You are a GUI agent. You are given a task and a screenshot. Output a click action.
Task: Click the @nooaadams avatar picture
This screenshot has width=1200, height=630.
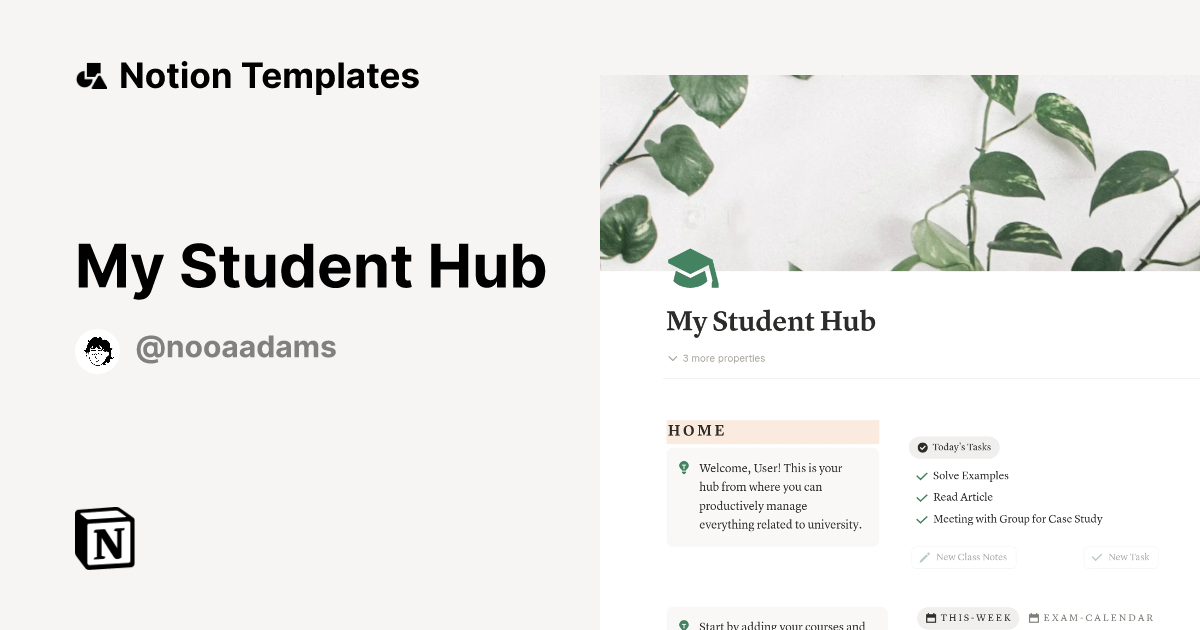[97, 347]
